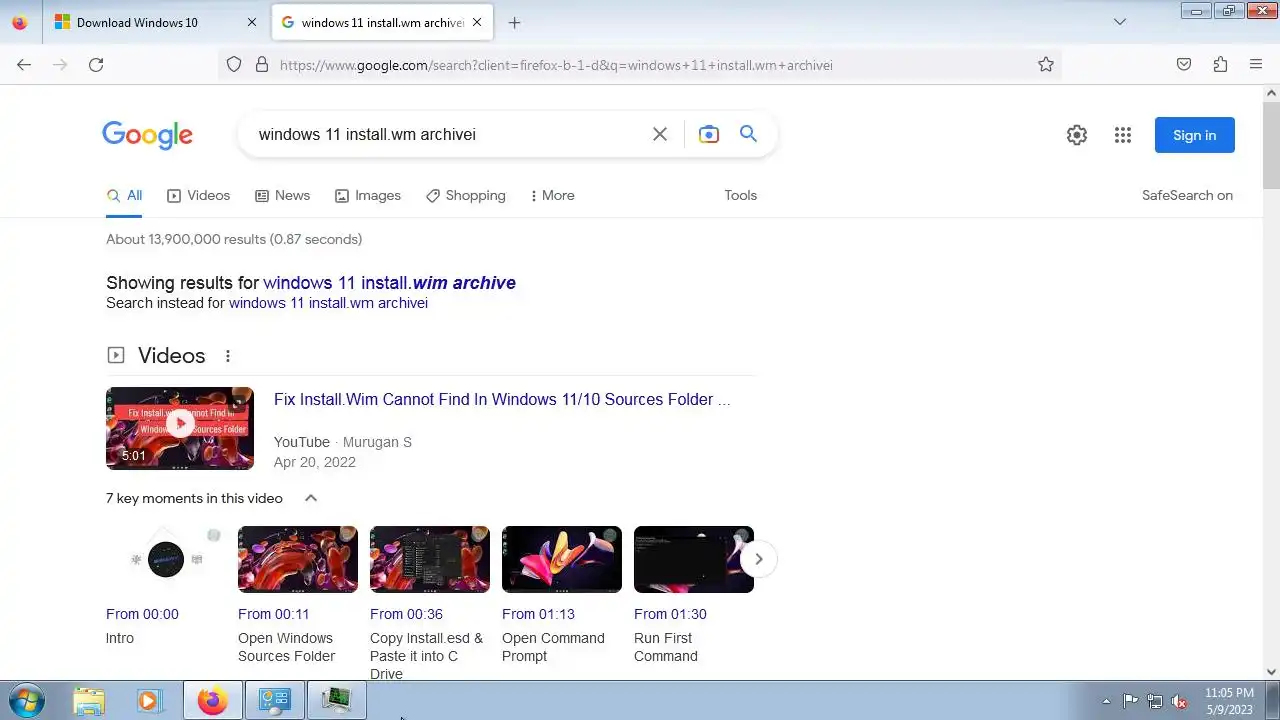This screenshot has height=720, width=1280.
Task: Open key moment thumbnail From 01:13
Action: 562,559
